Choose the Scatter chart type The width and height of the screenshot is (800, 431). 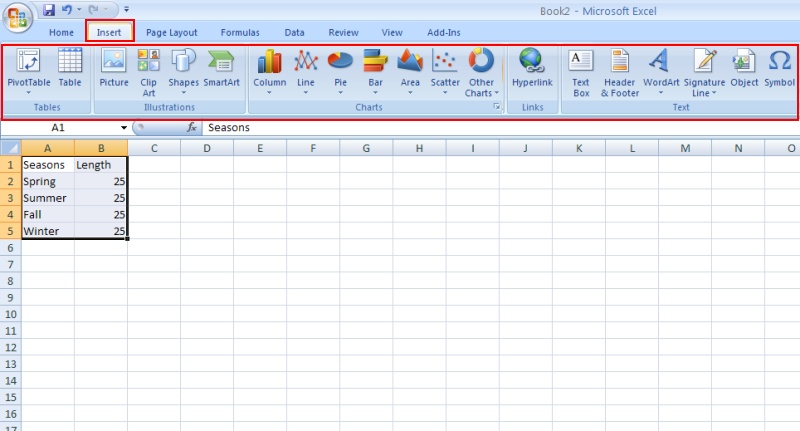click(445, 72)
